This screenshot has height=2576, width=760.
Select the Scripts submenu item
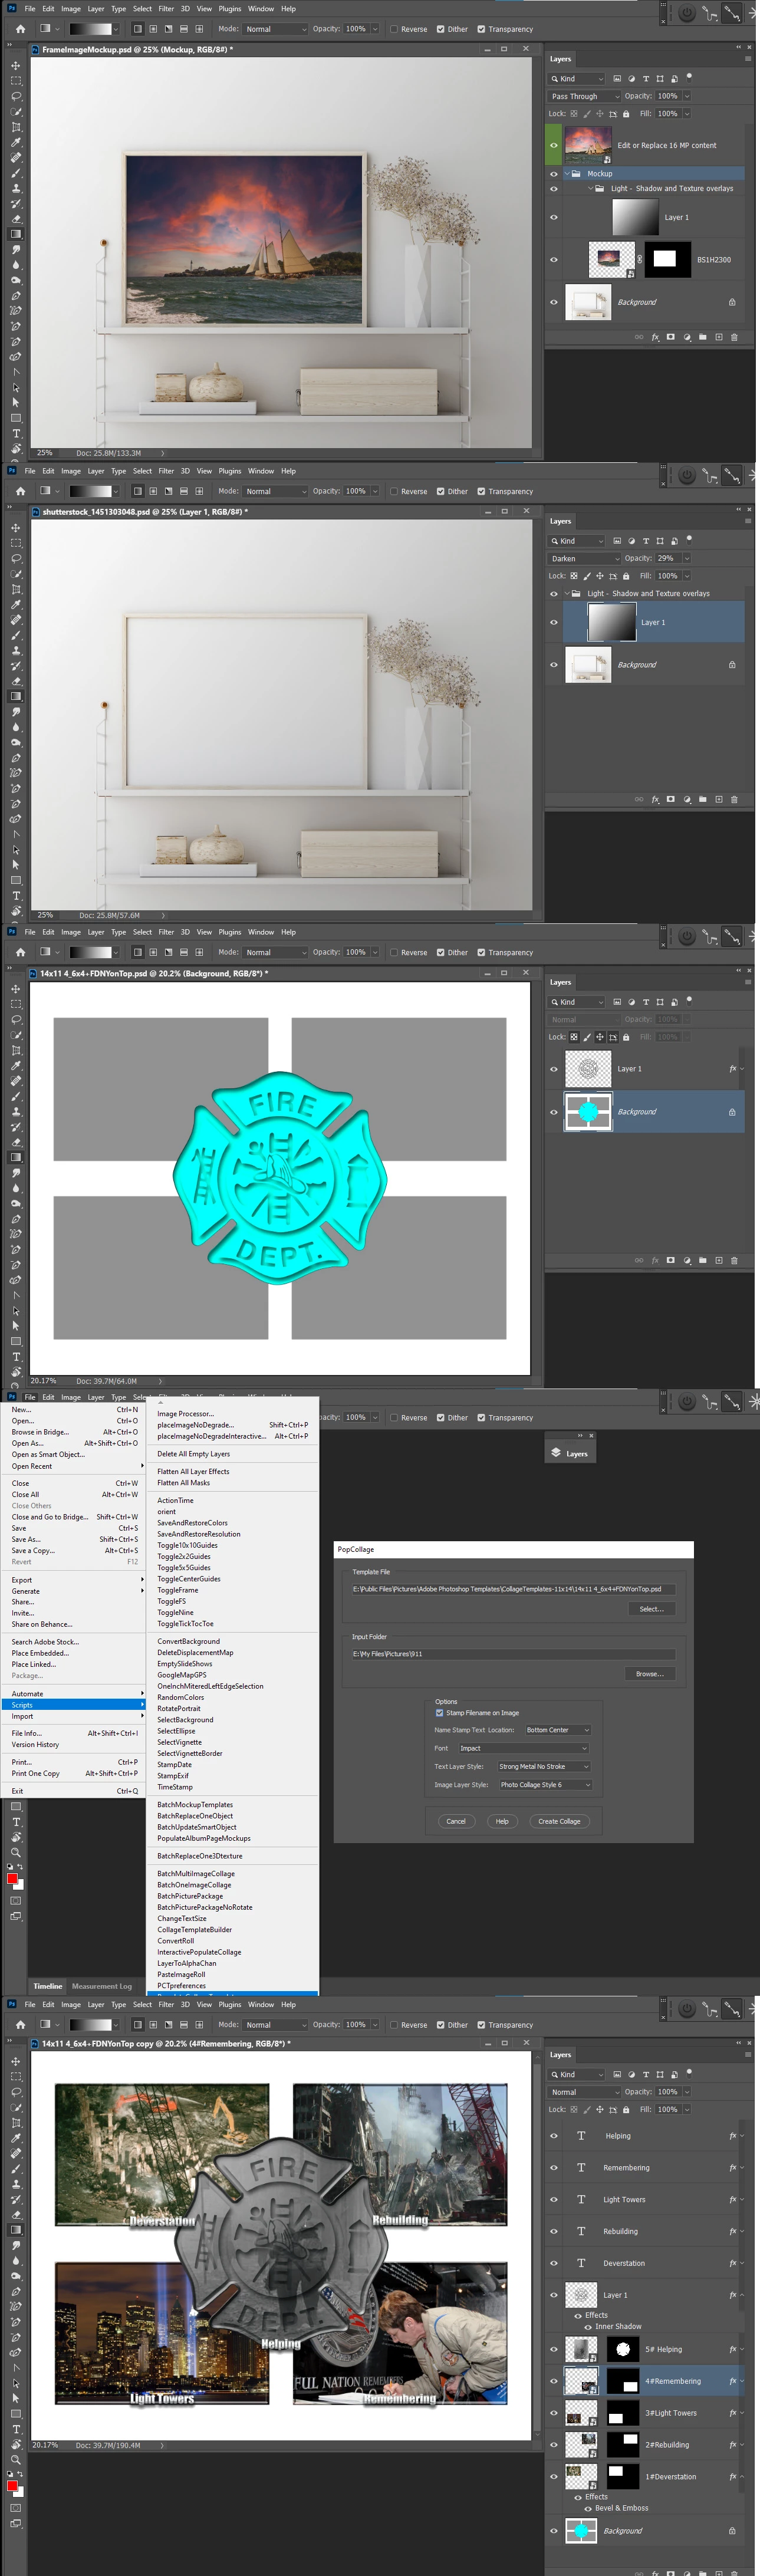73,1705
